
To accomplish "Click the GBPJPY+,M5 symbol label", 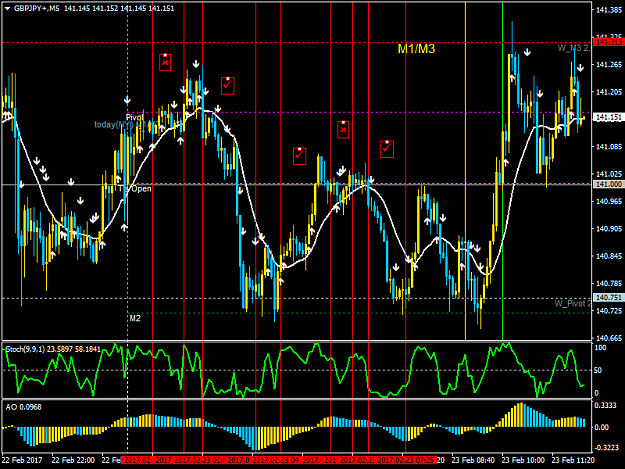I will [x=37, y=8].
